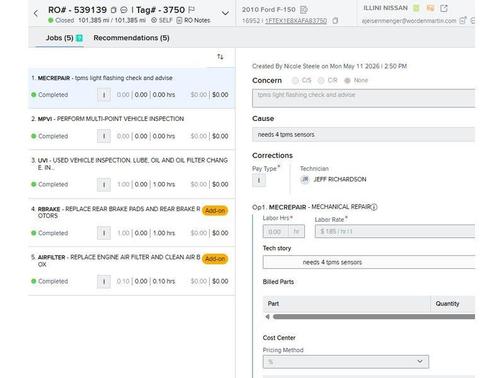
Task: Open customer in new window icon
Action: (444, 8)
